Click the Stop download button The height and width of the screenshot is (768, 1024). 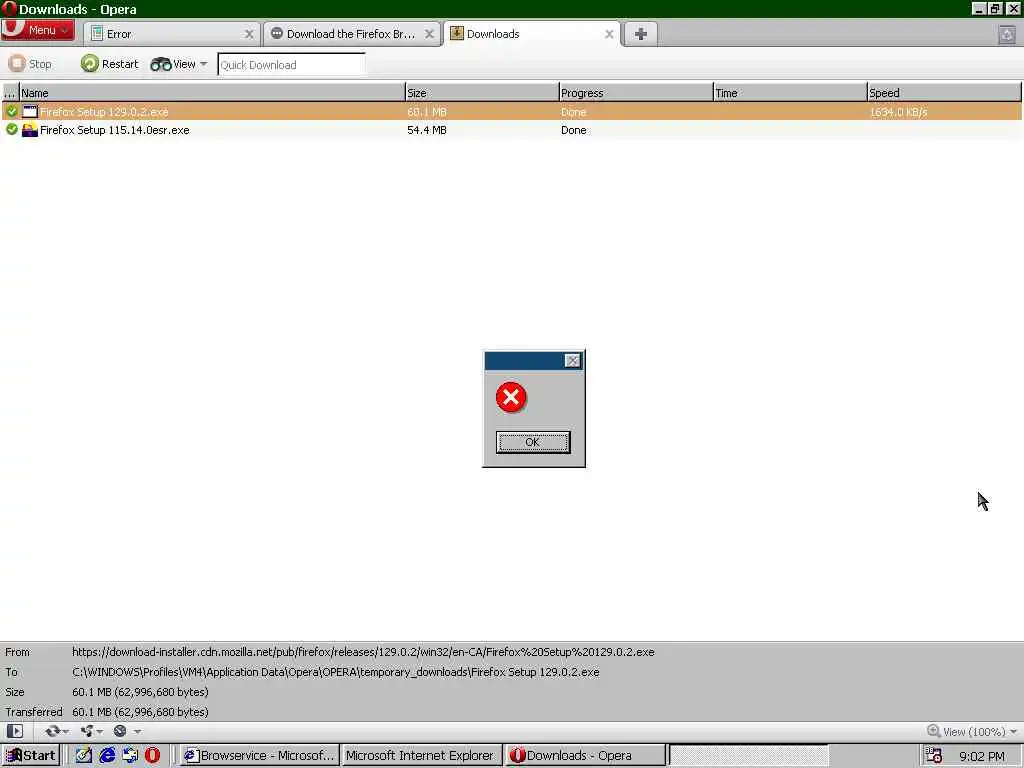tap(31, 64)
